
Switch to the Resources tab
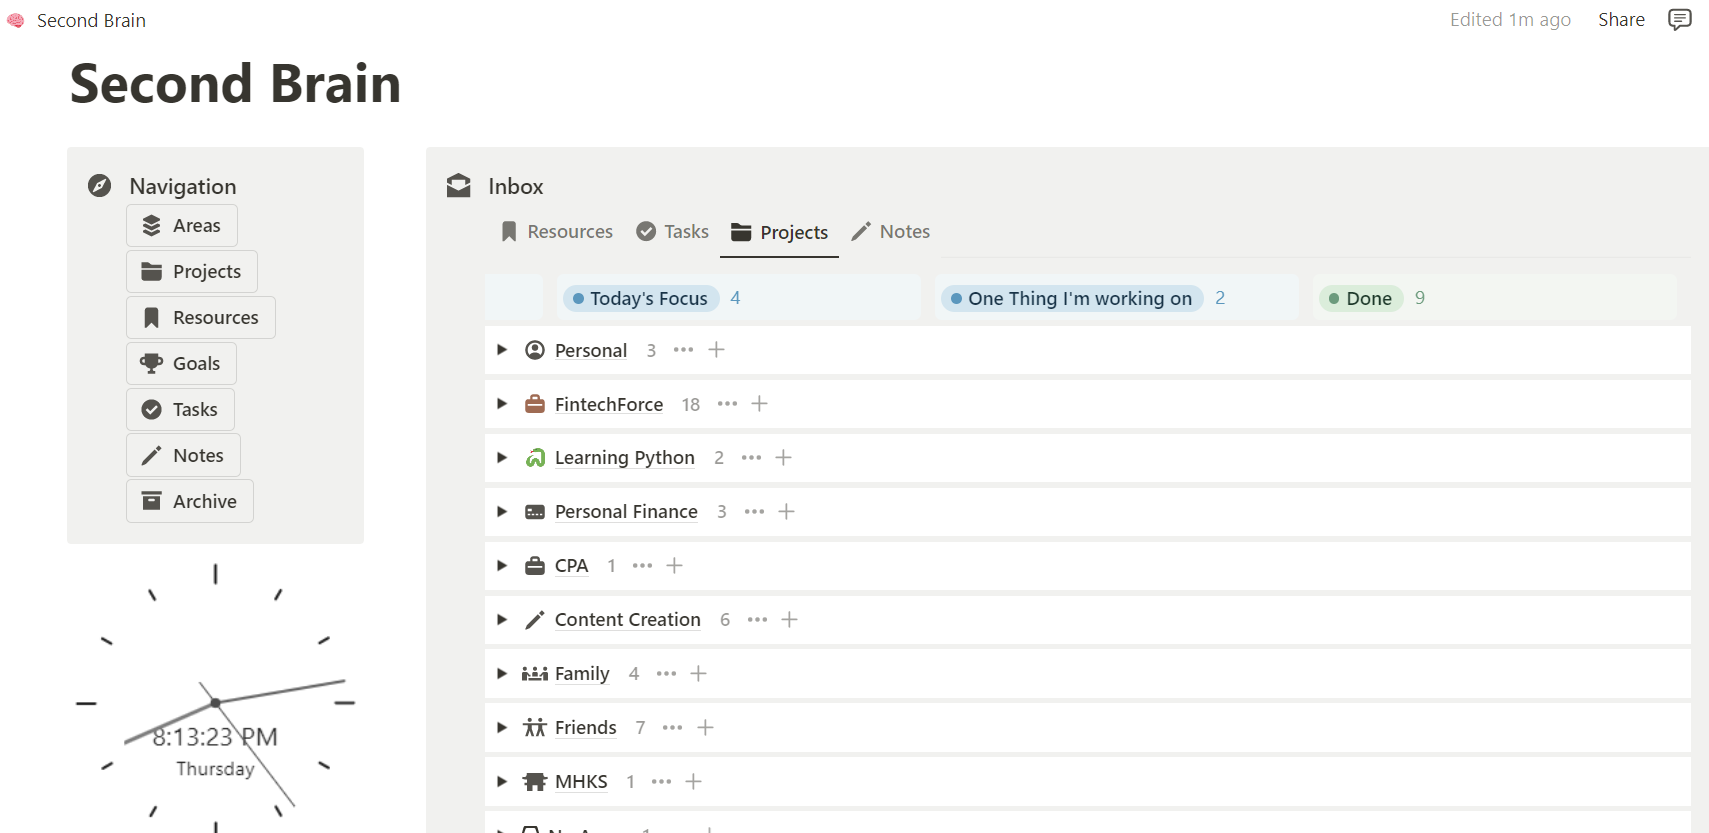[x=557, y=232]
